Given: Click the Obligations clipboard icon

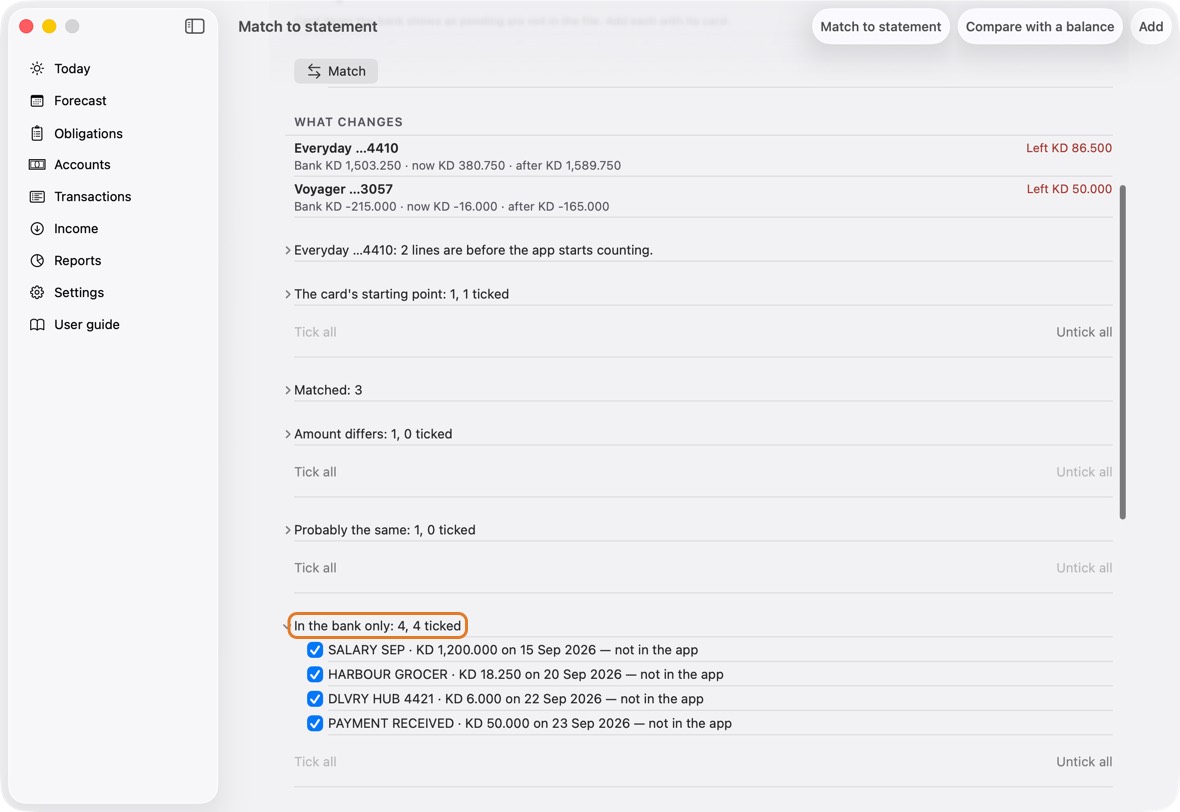Looking at the screenshot, I should [x=37, y=133].
